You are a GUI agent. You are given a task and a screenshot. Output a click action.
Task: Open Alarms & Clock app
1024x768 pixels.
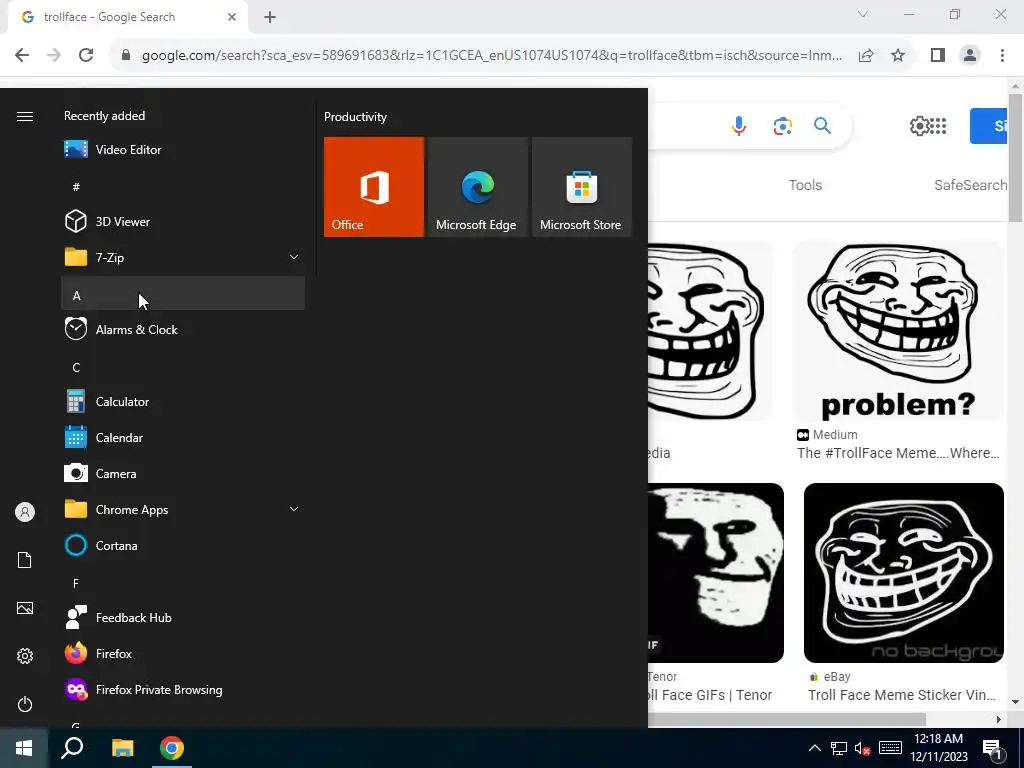(x=183, y=329)
